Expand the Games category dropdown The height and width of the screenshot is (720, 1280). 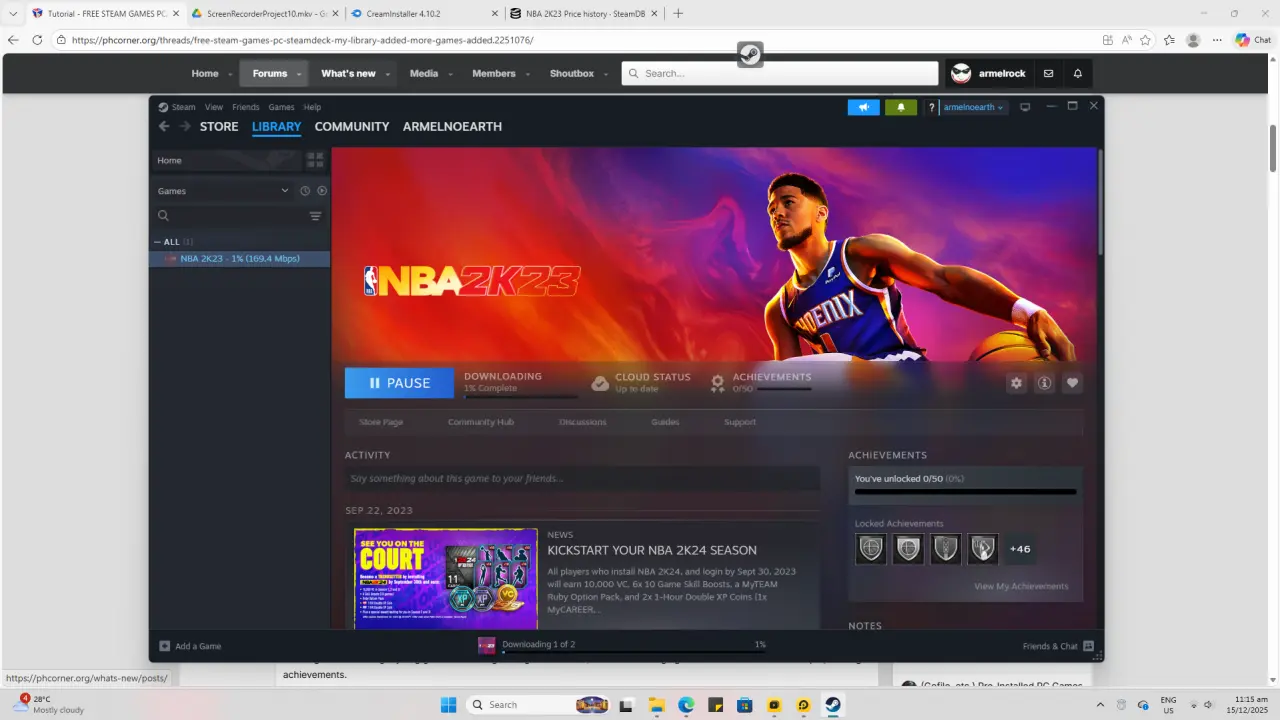(285, 191)
